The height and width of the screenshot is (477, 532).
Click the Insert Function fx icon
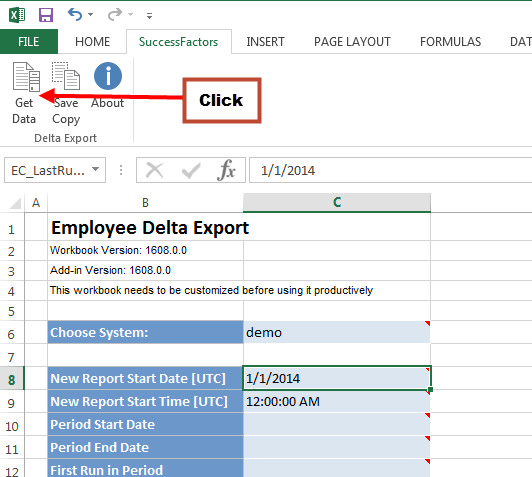pyautogui.click(x=226, y=170)
